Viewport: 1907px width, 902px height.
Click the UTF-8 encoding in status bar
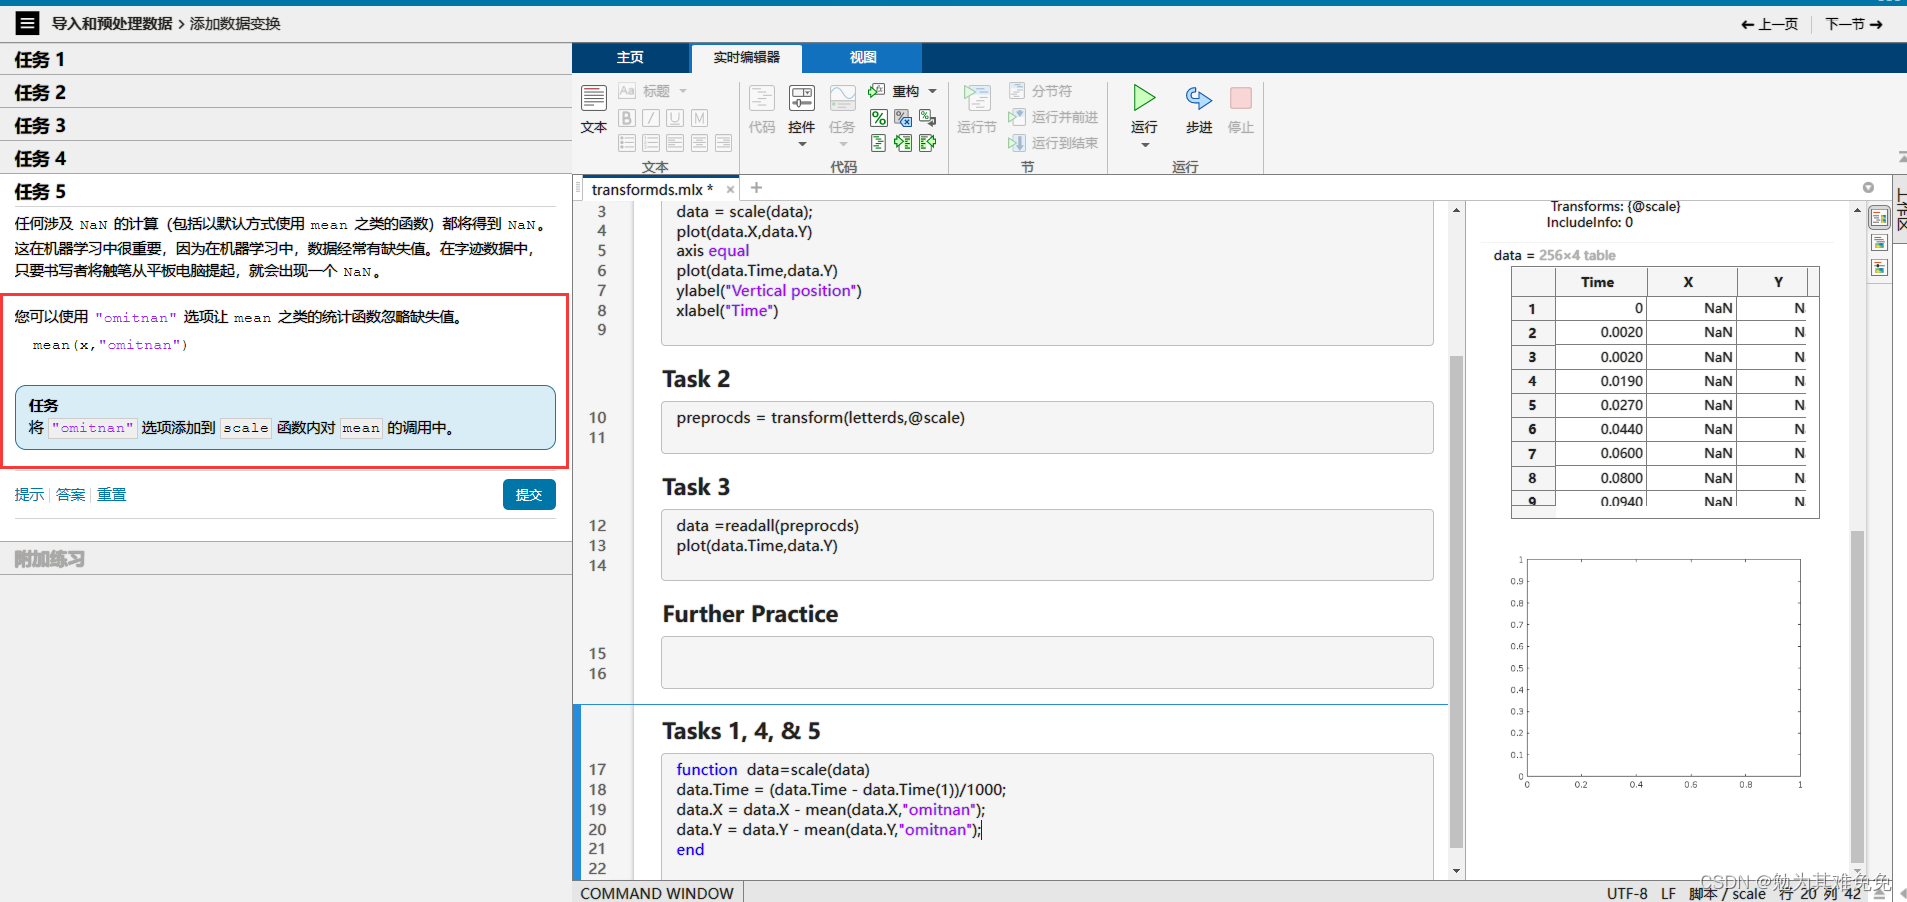(1627, 893)
